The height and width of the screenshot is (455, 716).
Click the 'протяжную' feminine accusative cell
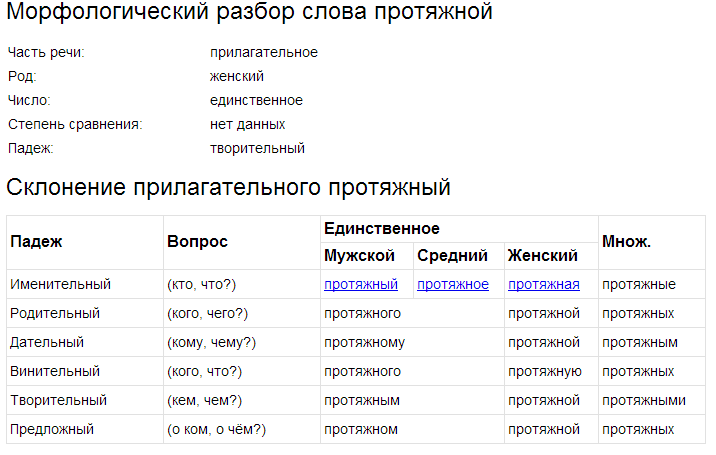click(x=545, y=371)
